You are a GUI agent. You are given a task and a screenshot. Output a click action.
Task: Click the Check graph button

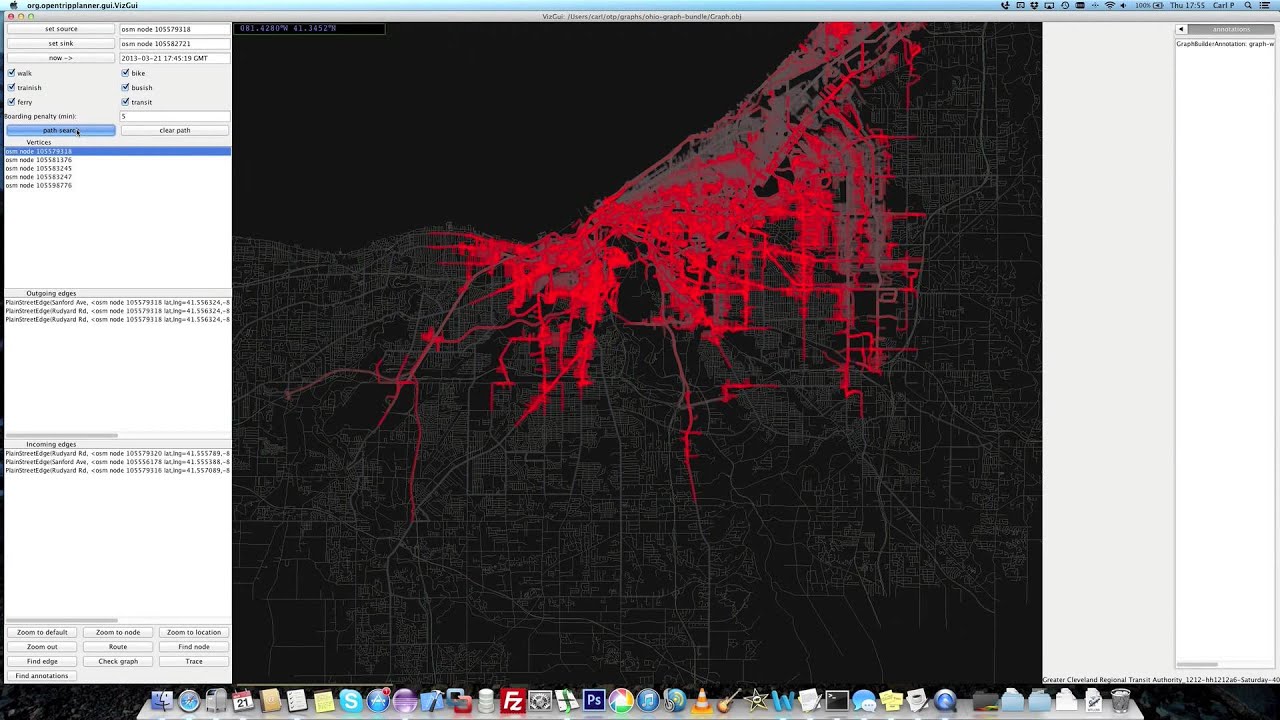point(118,661)
